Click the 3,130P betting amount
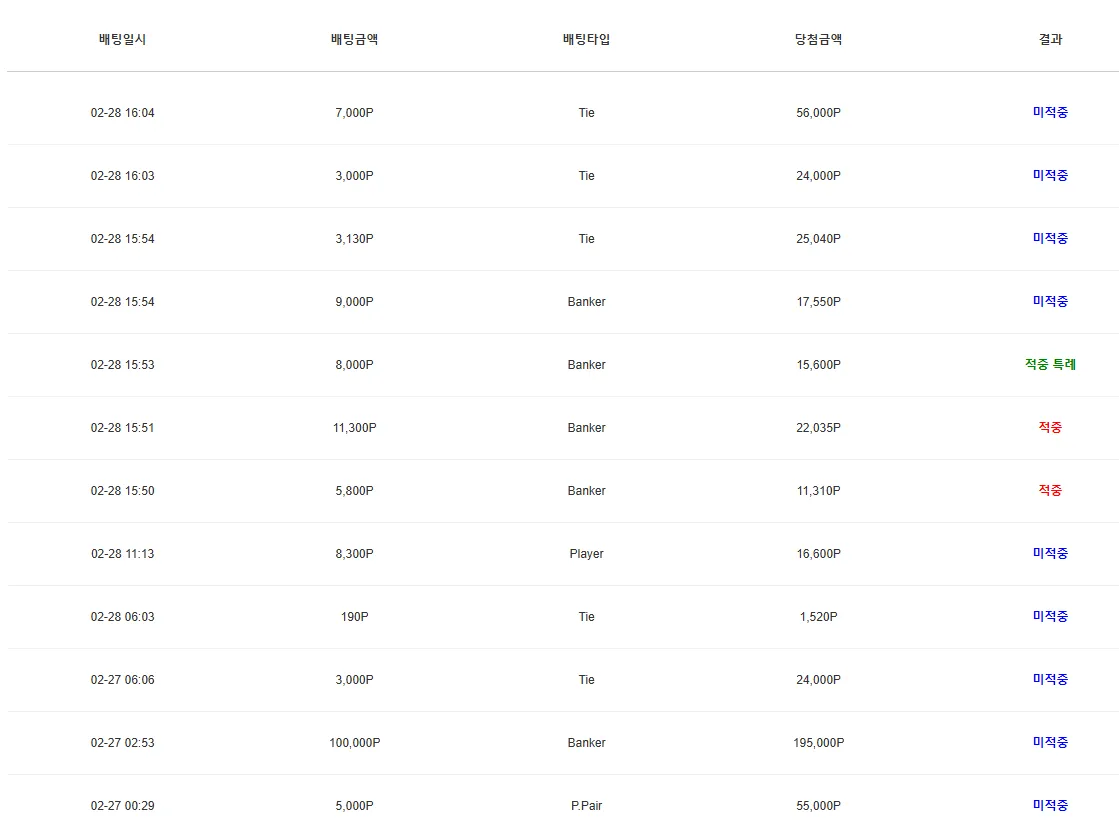 pyautogui.click(x=354, y=238)
